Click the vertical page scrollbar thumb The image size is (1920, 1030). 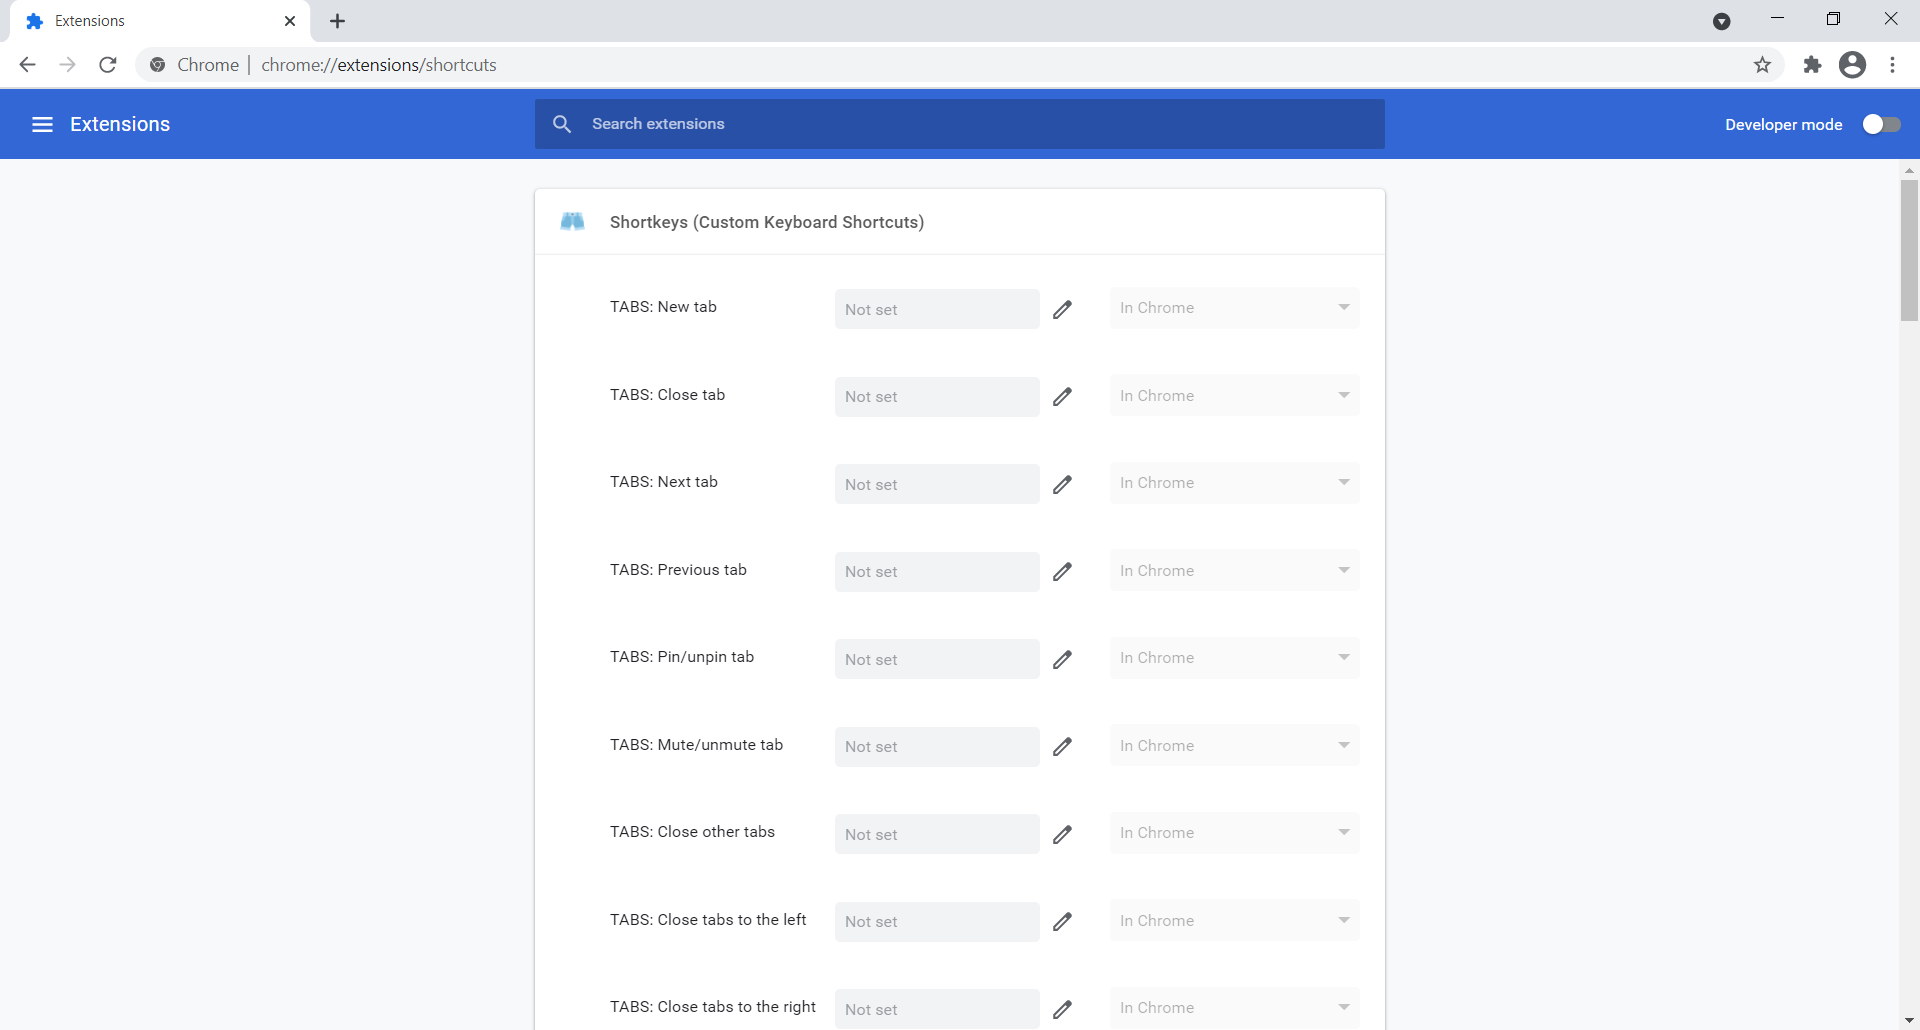1909,250
